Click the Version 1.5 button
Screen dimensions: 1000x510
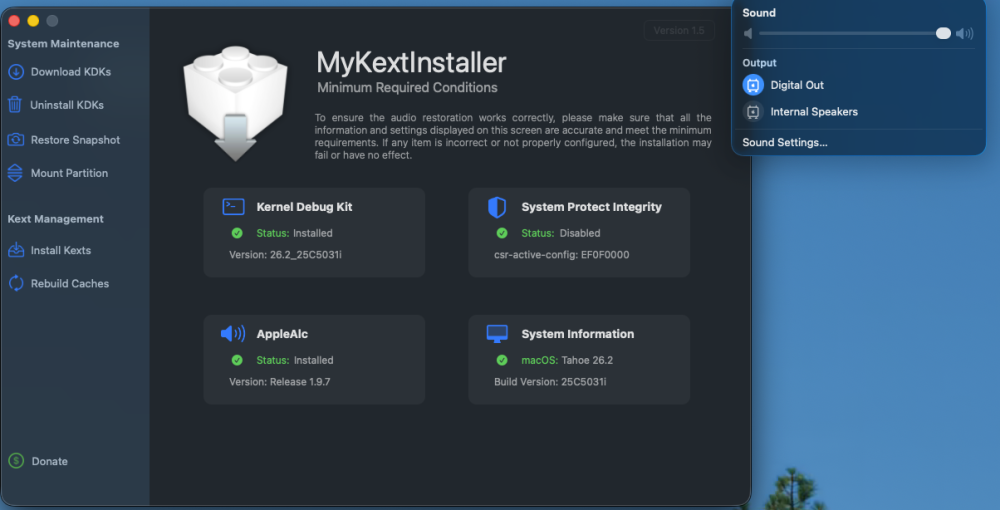pyautogui.click(x=679, y=31)
